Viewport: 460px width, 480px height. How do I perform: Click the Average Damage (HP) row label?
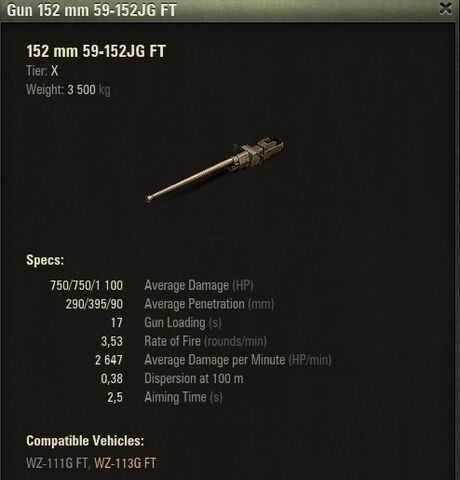[199, 286]
